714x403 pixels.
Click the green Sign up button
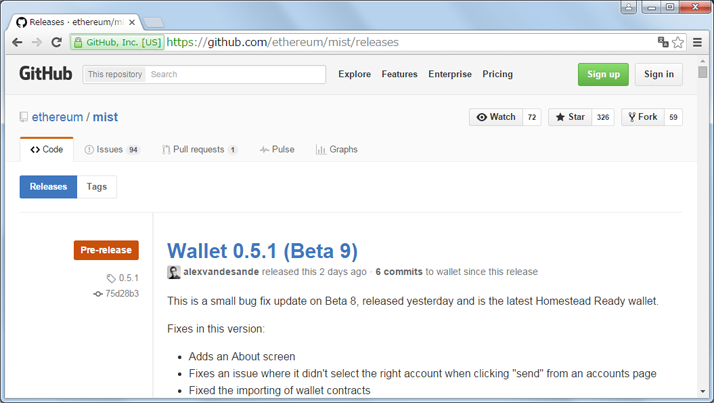point(603,74)
